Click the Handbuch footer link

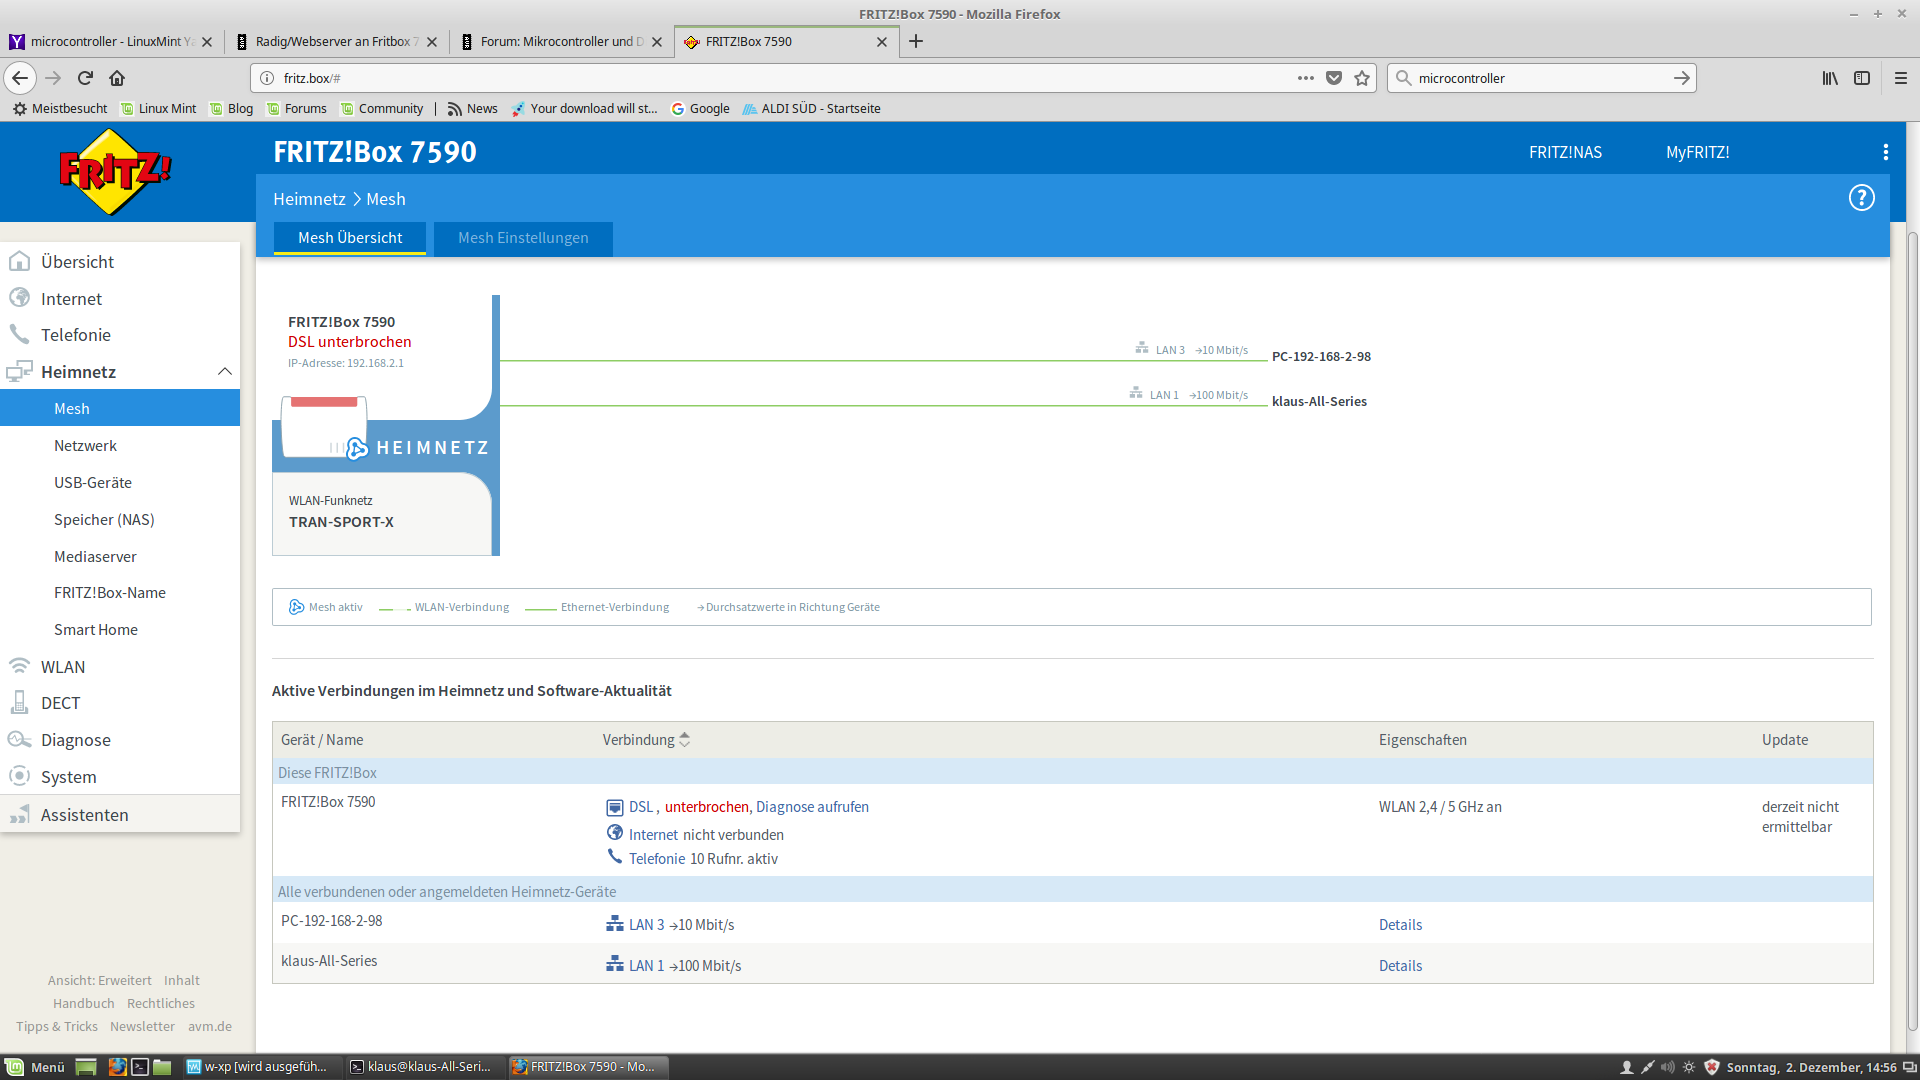(84, 1003)
